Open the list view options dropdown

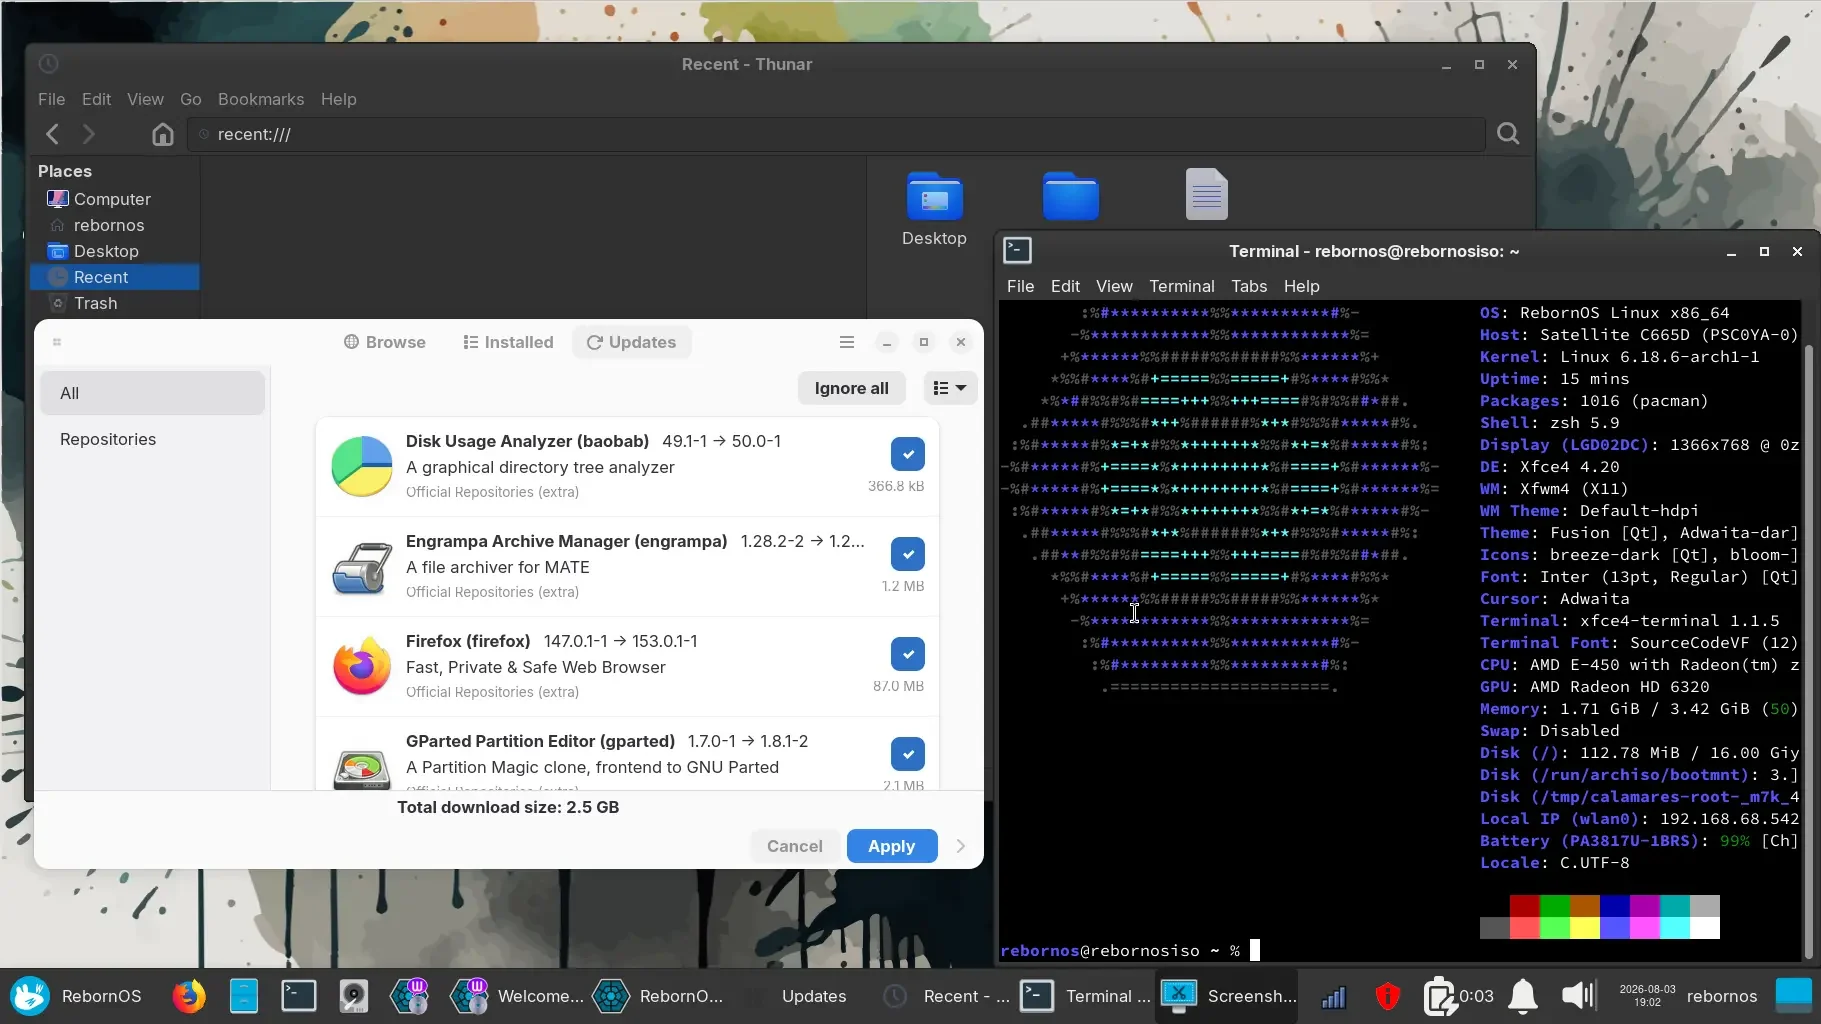point(949,388)
